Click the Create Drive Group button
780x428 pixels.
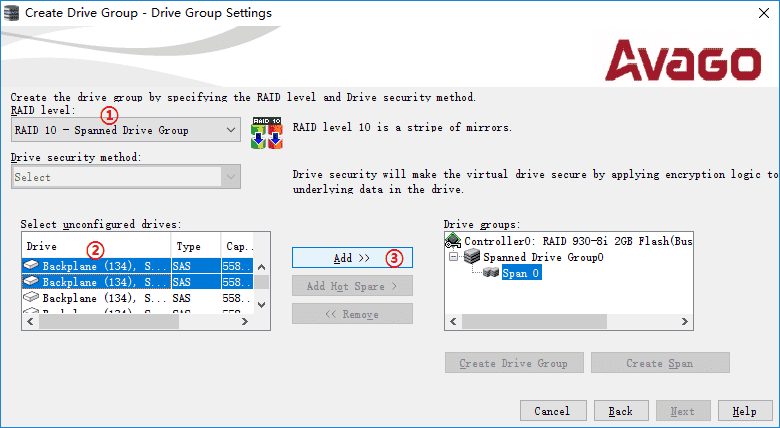(514, 363)
